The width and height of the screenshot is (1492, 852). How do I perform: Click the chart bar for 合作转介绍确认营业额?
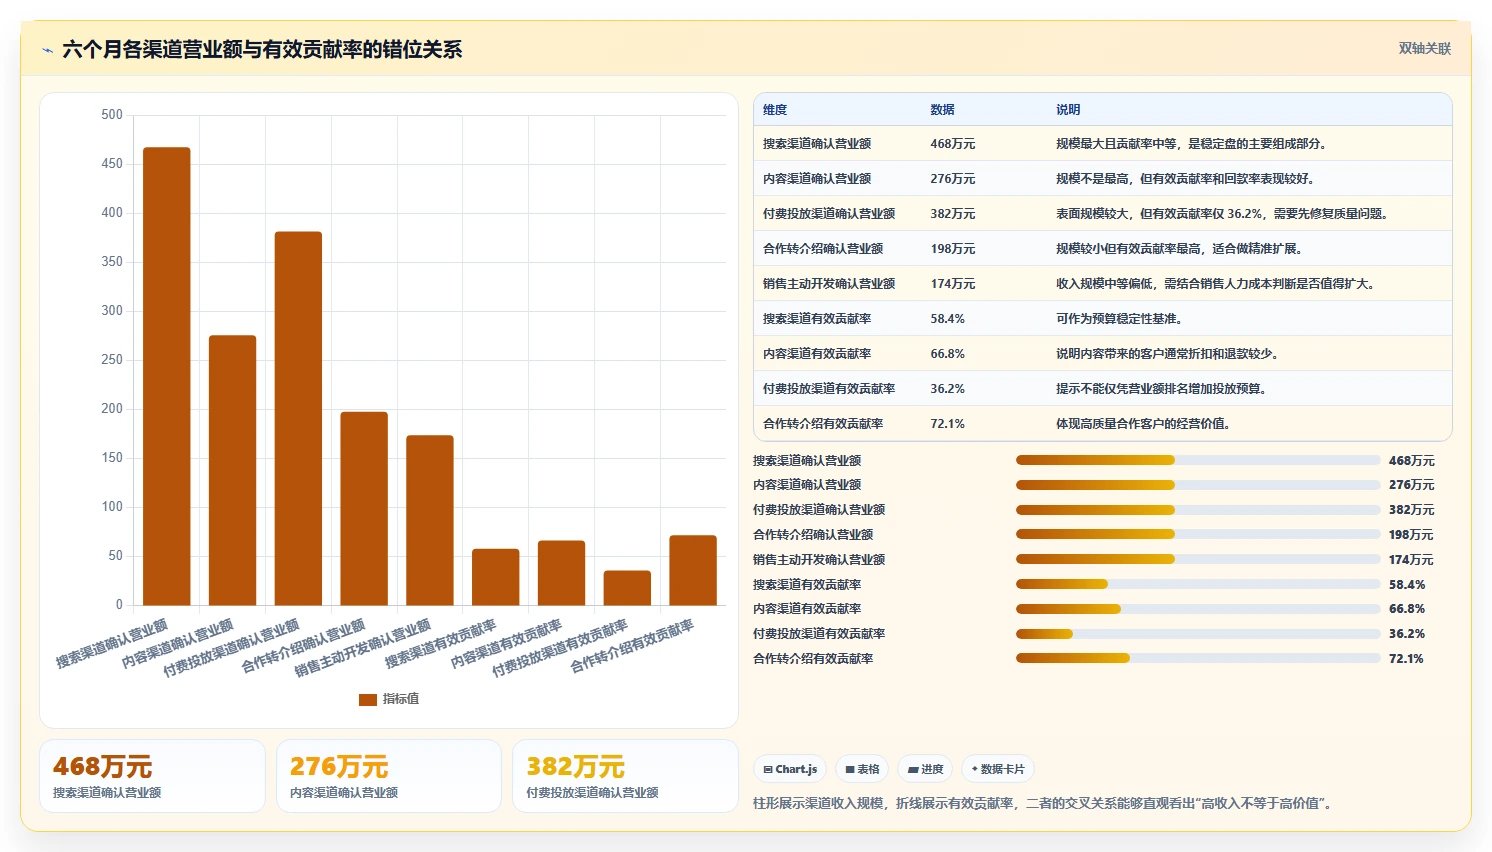(x=364, y=508)
